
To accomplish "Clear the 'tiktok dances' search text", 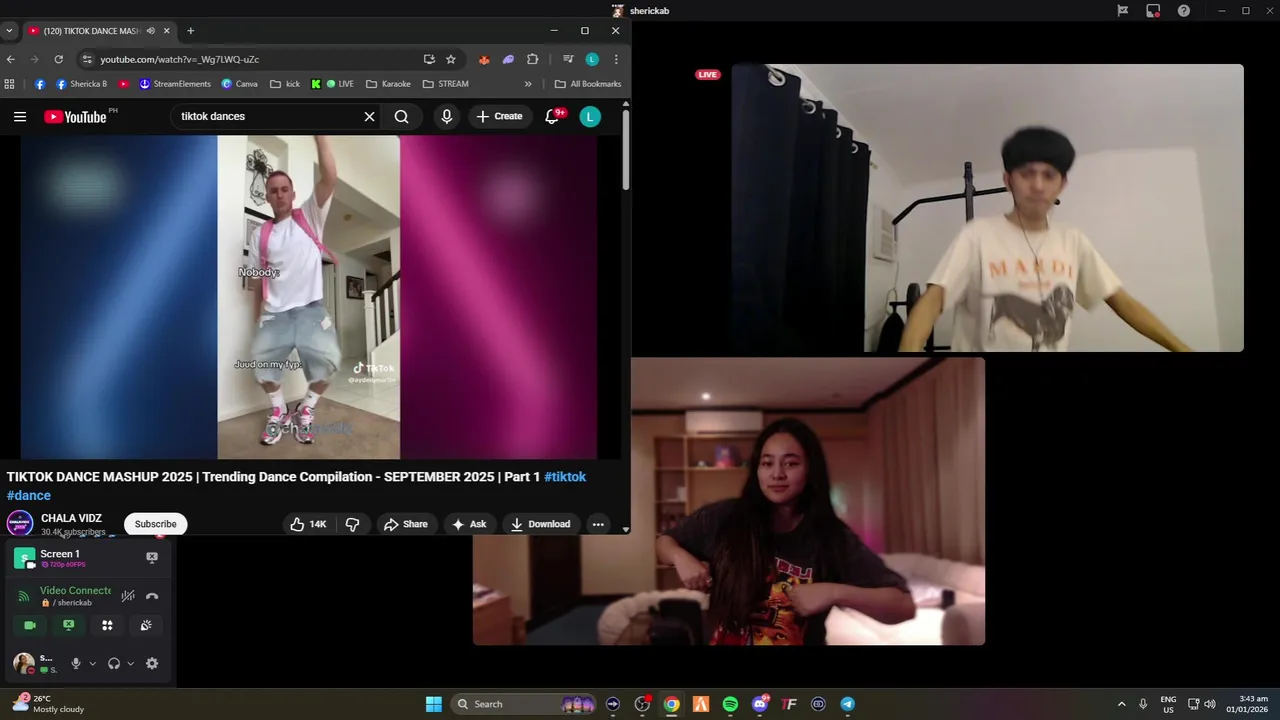I will (369, 117).
